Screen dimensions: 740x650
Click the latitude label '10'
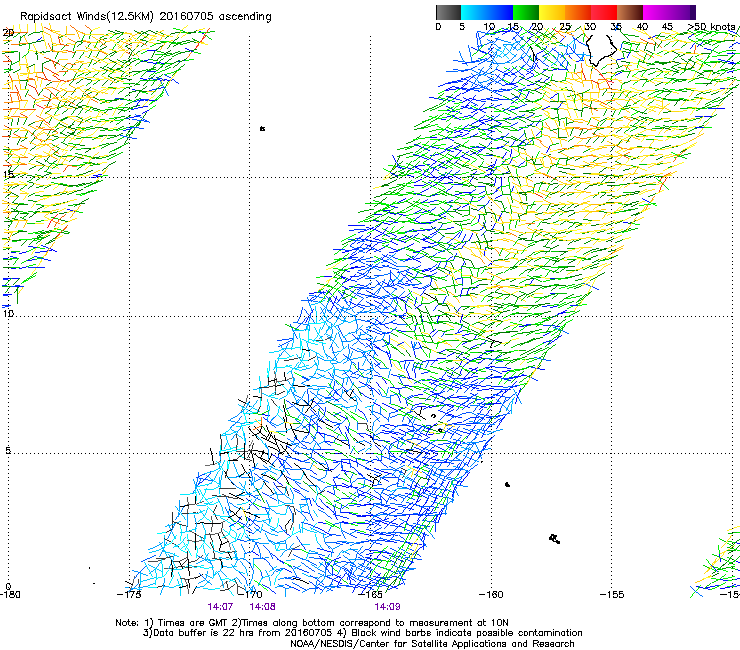pyautogui.click(x=8, y=313)
